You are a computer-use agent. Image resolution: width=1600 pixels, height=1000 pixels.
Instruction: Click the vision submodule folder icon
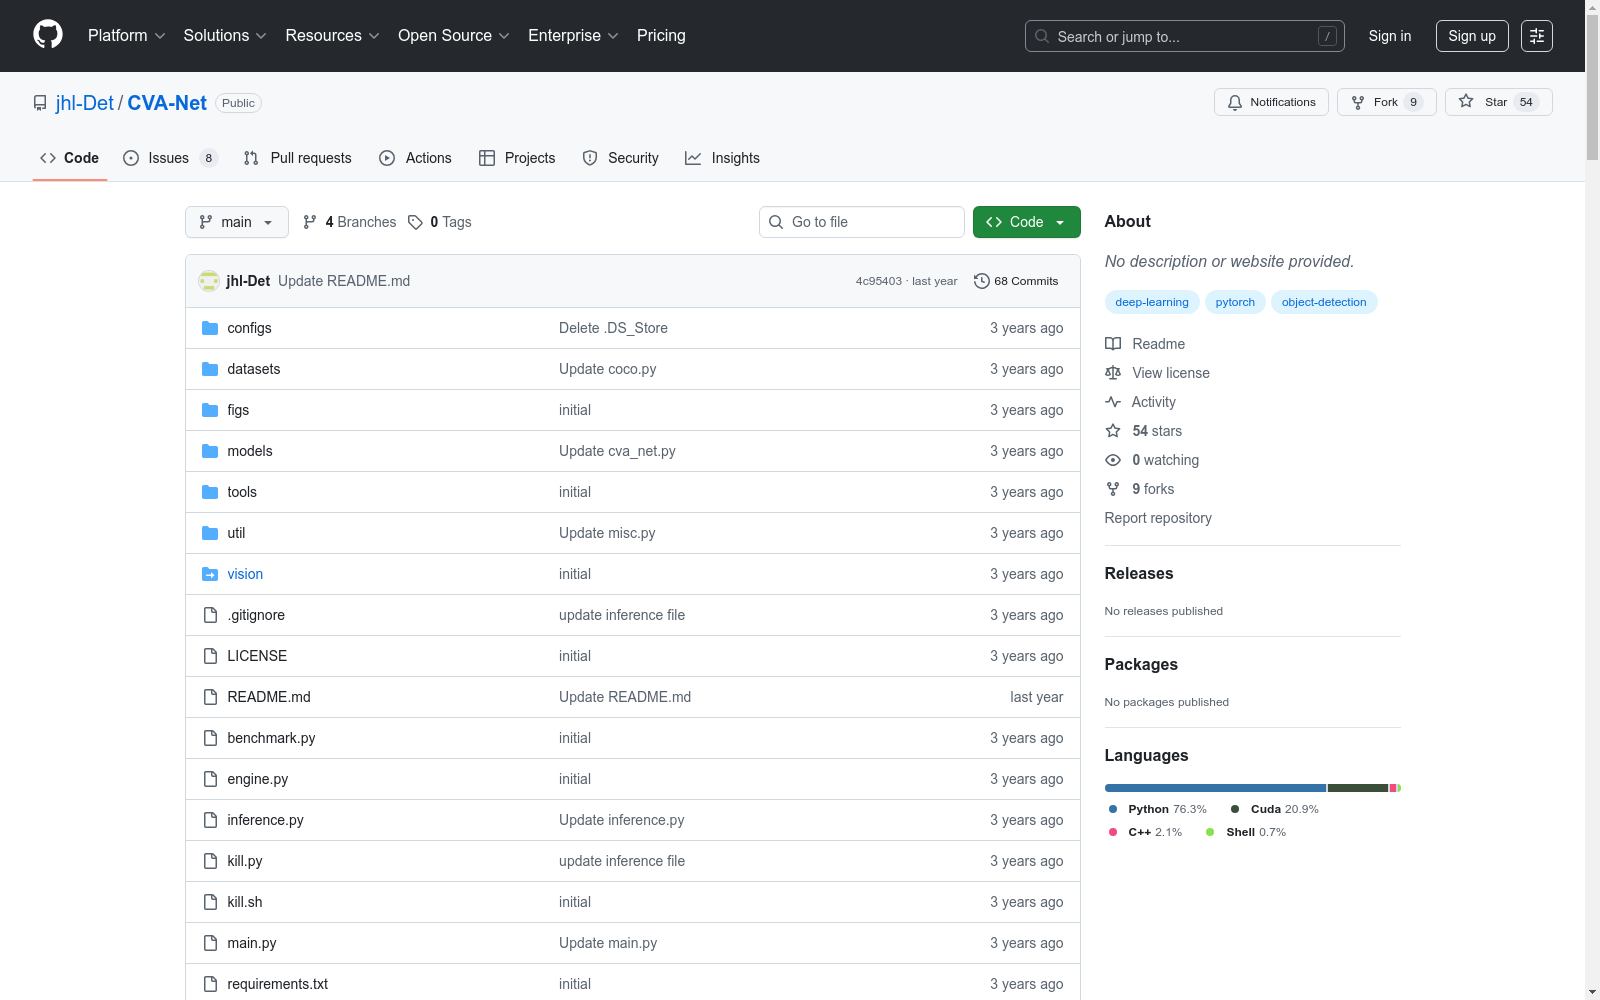pos(210,574)
